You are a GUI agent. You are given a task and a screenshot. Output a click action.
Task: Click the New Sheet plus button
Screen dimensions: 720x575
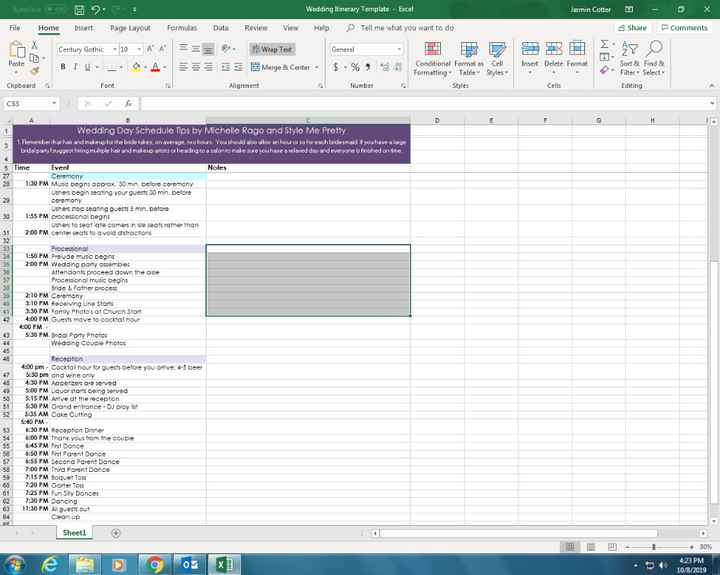(116, 533)
